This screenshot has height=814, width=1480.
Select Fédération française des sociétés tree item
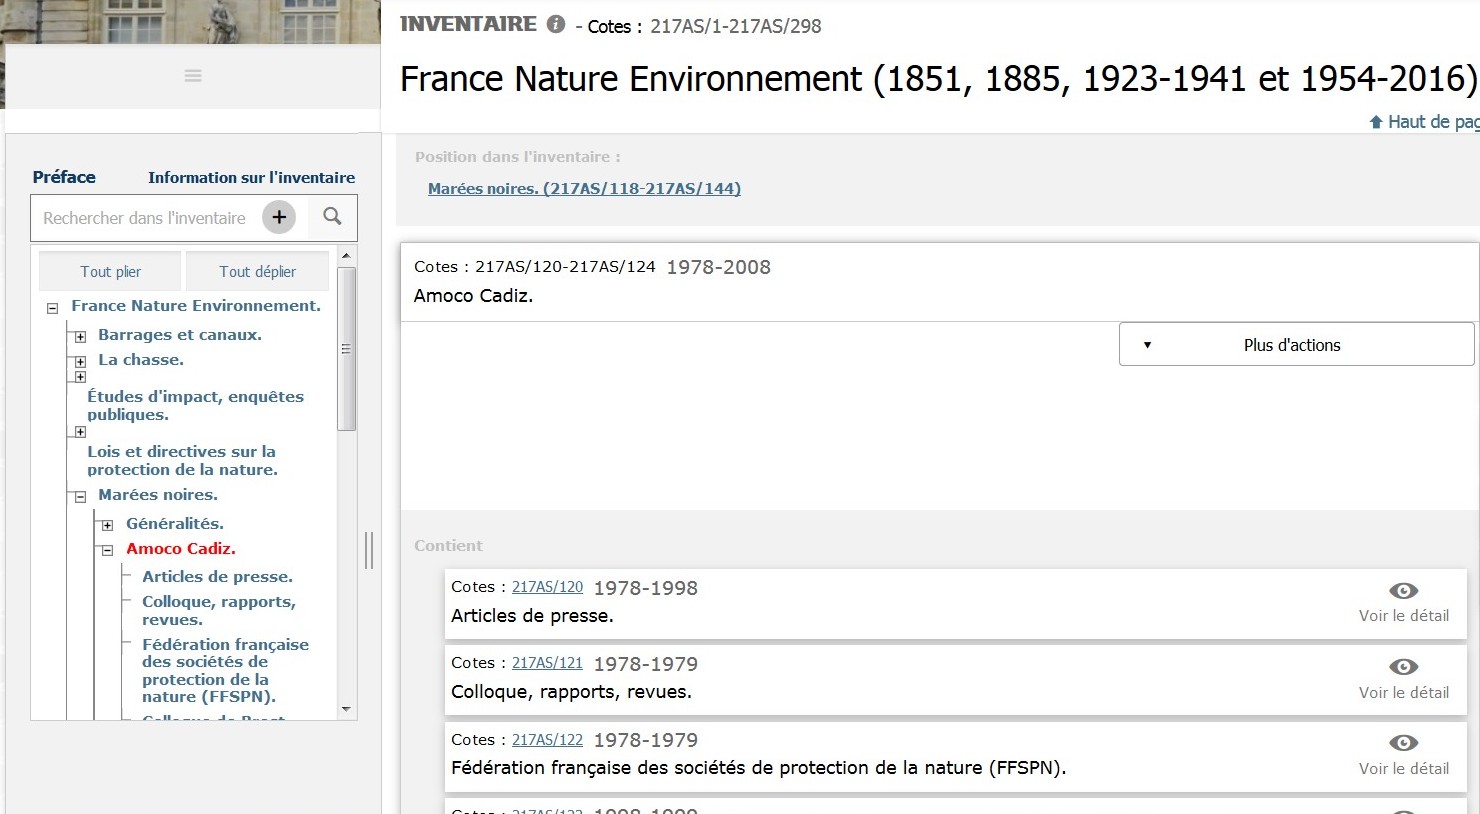pyautogui.click(x=225, y=670)
